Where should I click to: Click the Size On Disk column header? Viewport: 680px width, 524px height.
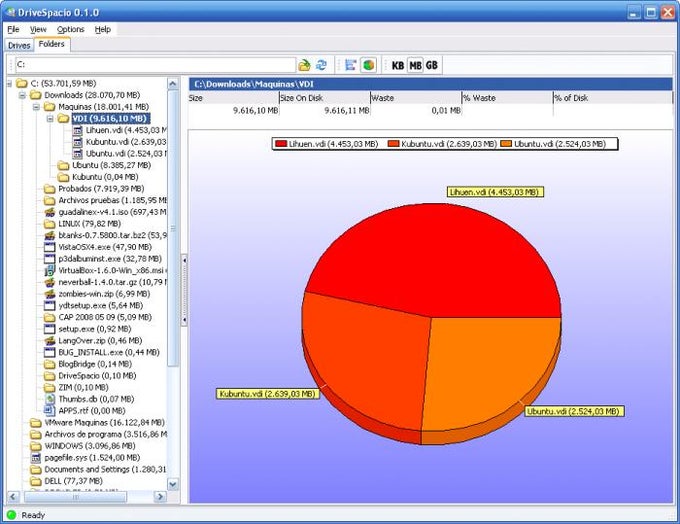point(325,98)
